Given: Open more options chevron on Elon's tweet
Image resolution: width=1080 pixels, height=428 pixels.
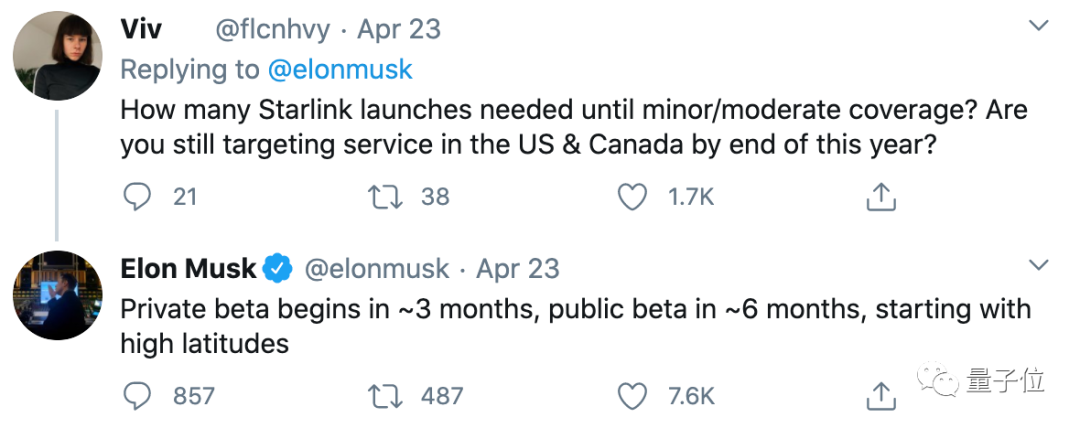Looking at the screenshot, I should coord(1039,266).
